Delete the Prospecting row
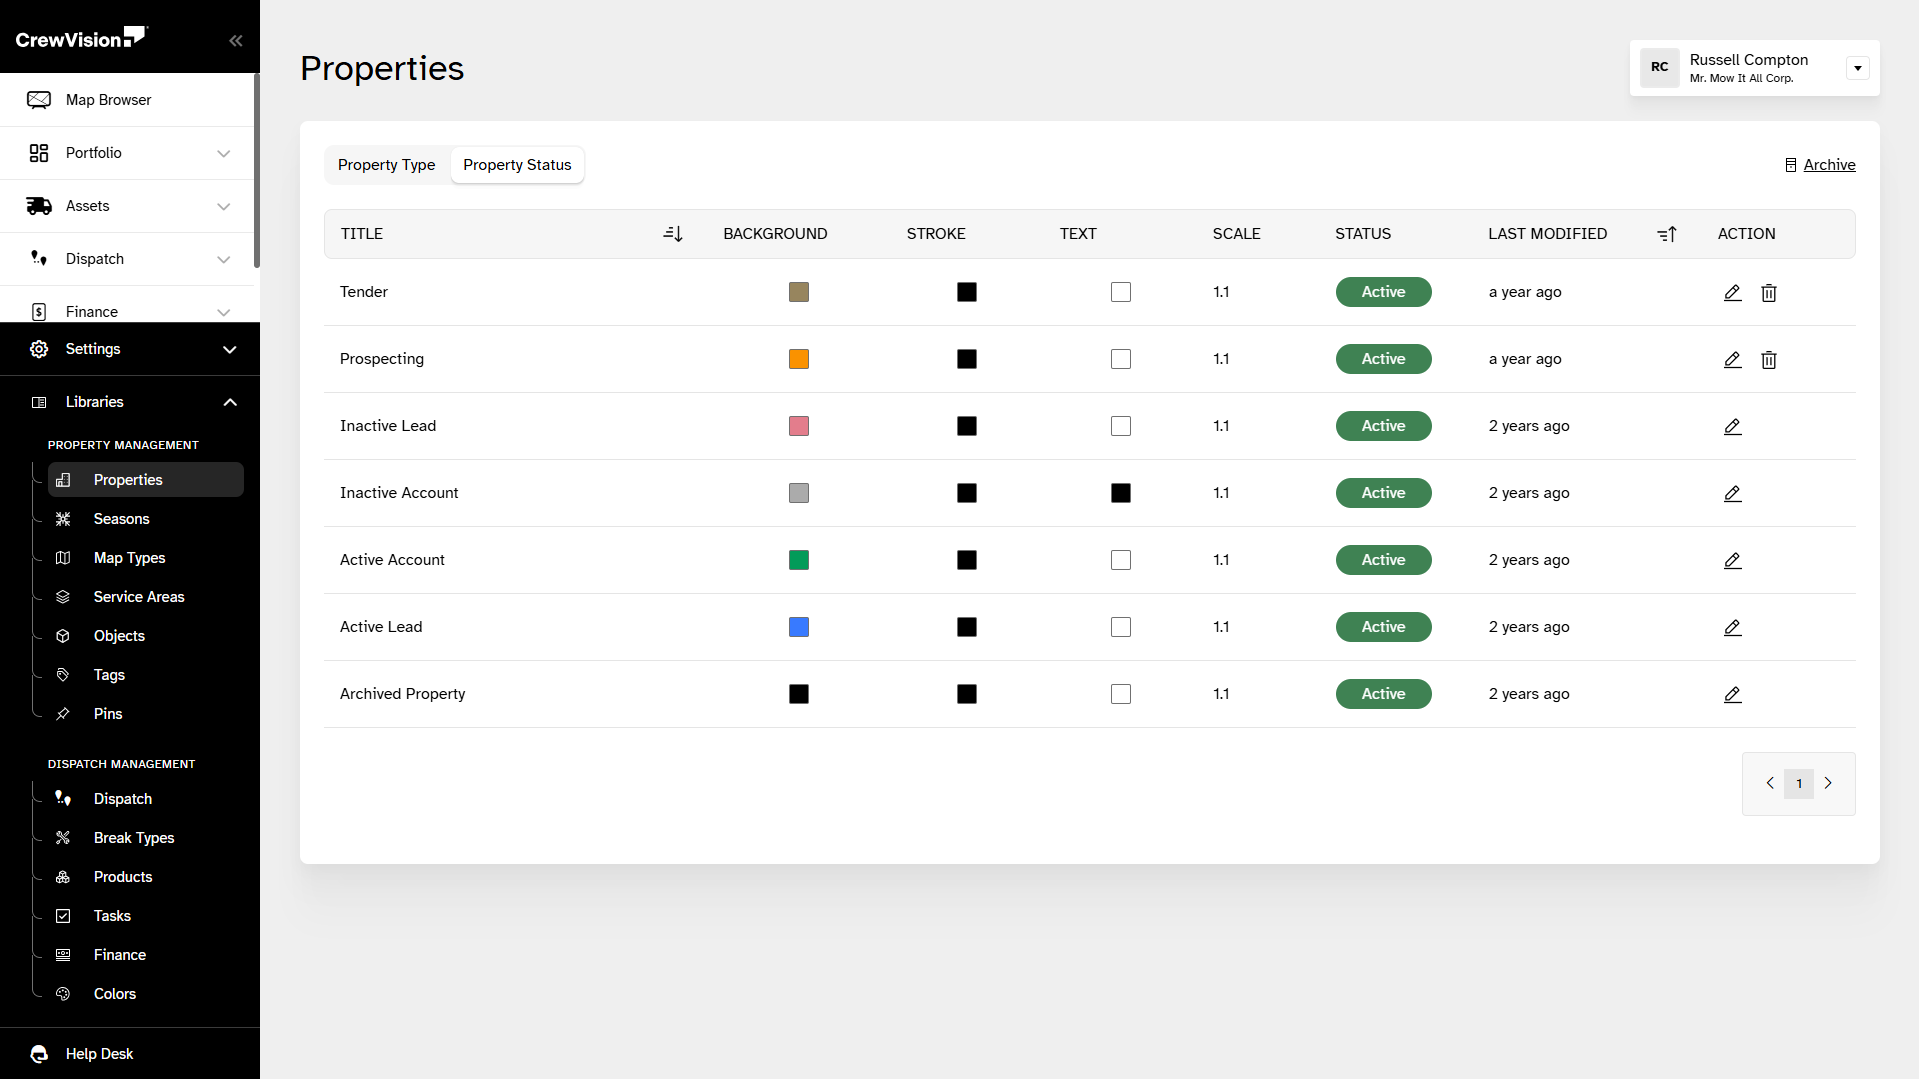The height and width of the screenshot is (1079, 1919). (x=1769, y=360)
